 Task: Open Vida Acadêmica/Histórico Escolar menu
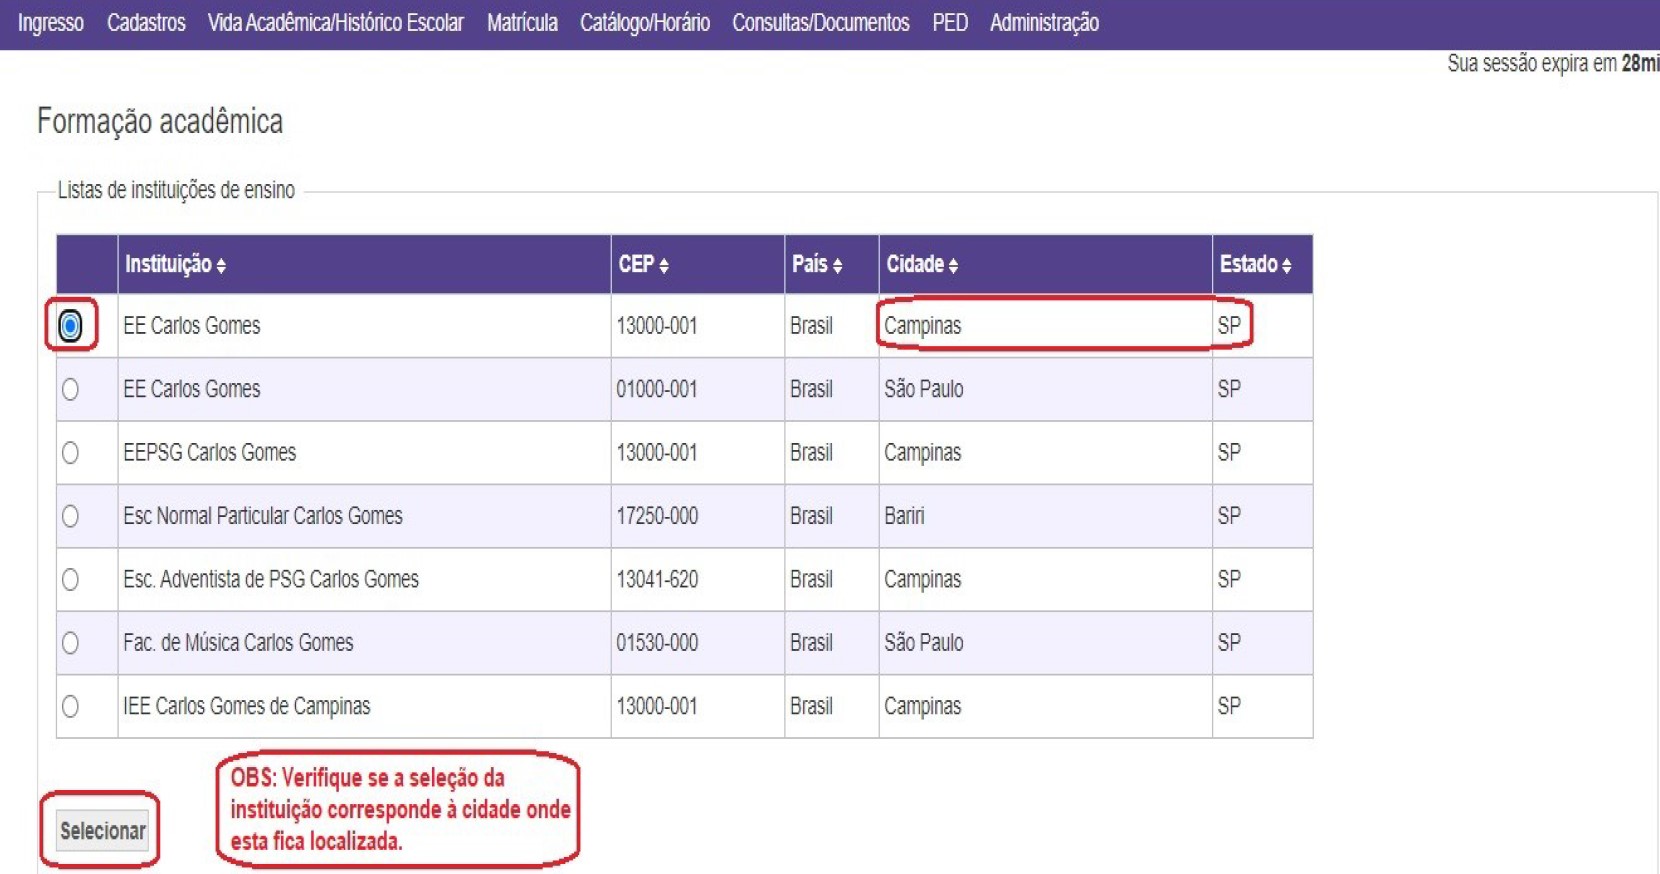[x=336, y=22]
